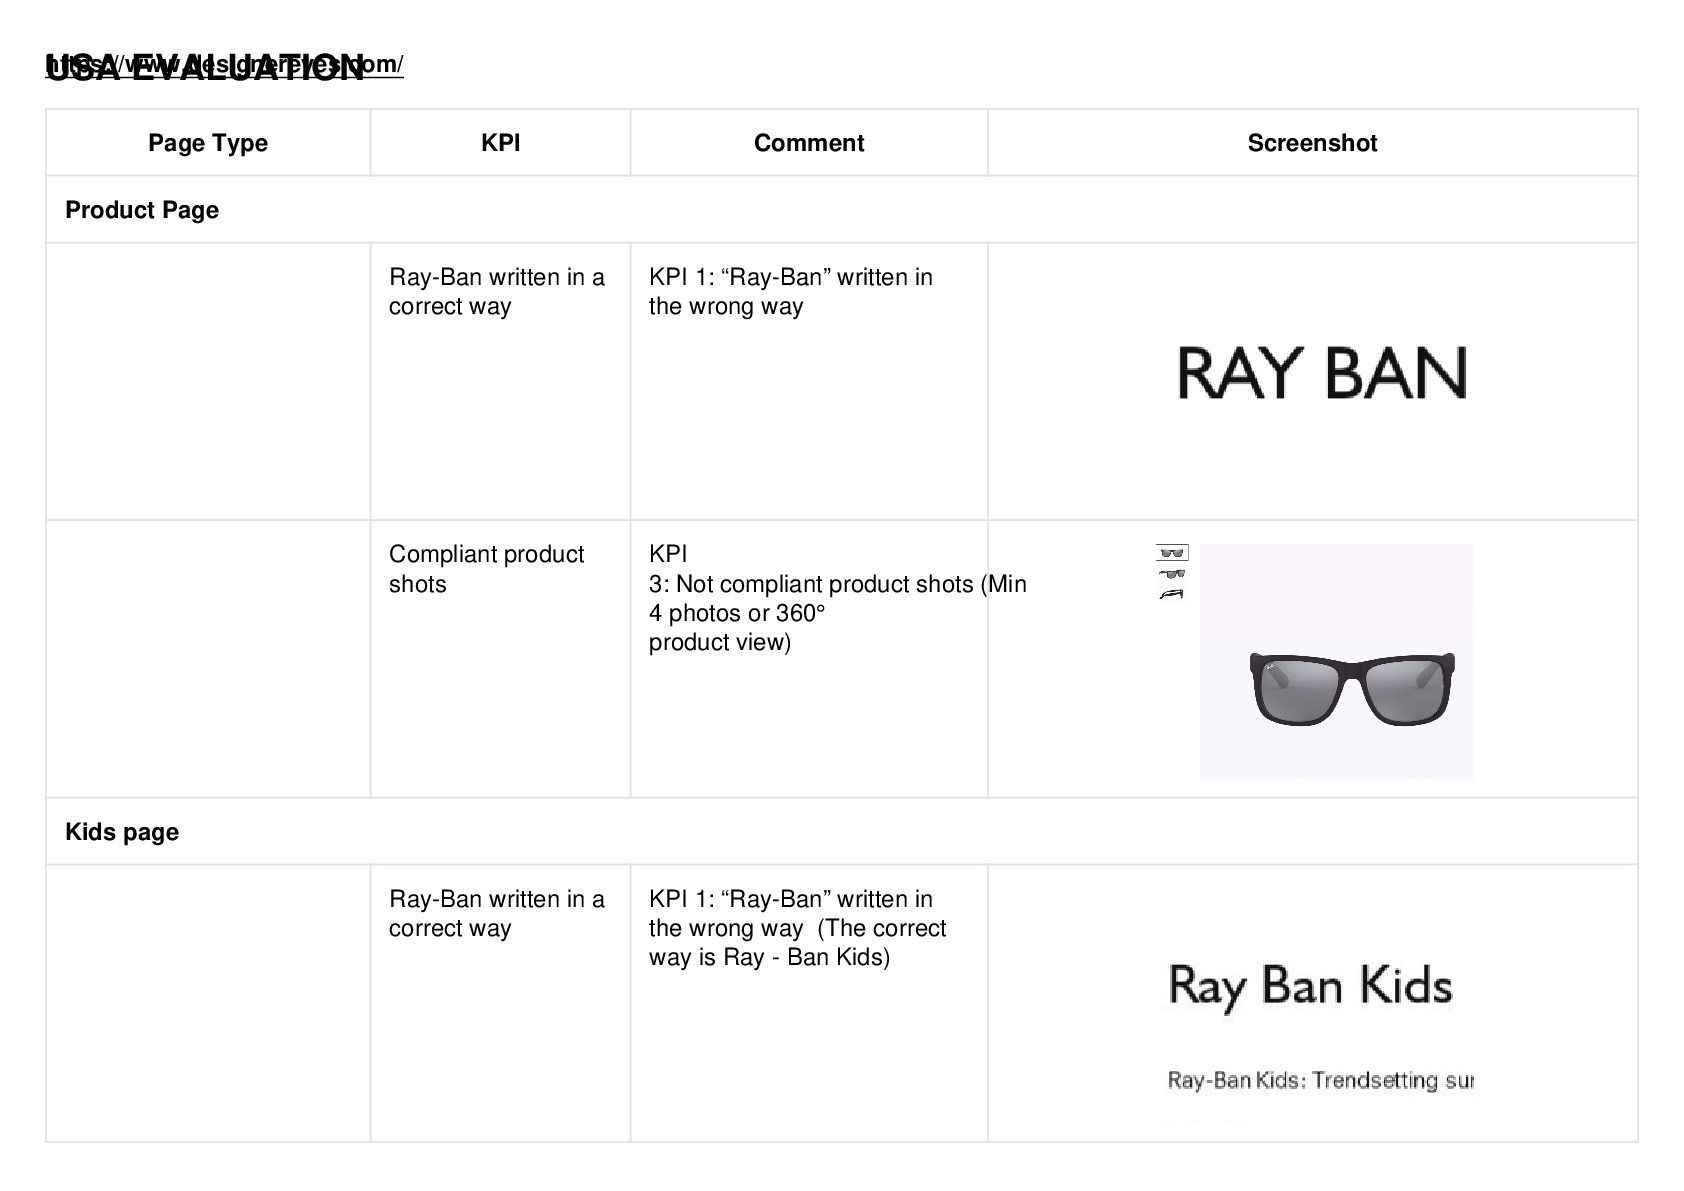Click the 'Ray-Ban Kids: Trendsetting' caption text
The image size is (1684, 1191).
click(x=1320, y=1080)
